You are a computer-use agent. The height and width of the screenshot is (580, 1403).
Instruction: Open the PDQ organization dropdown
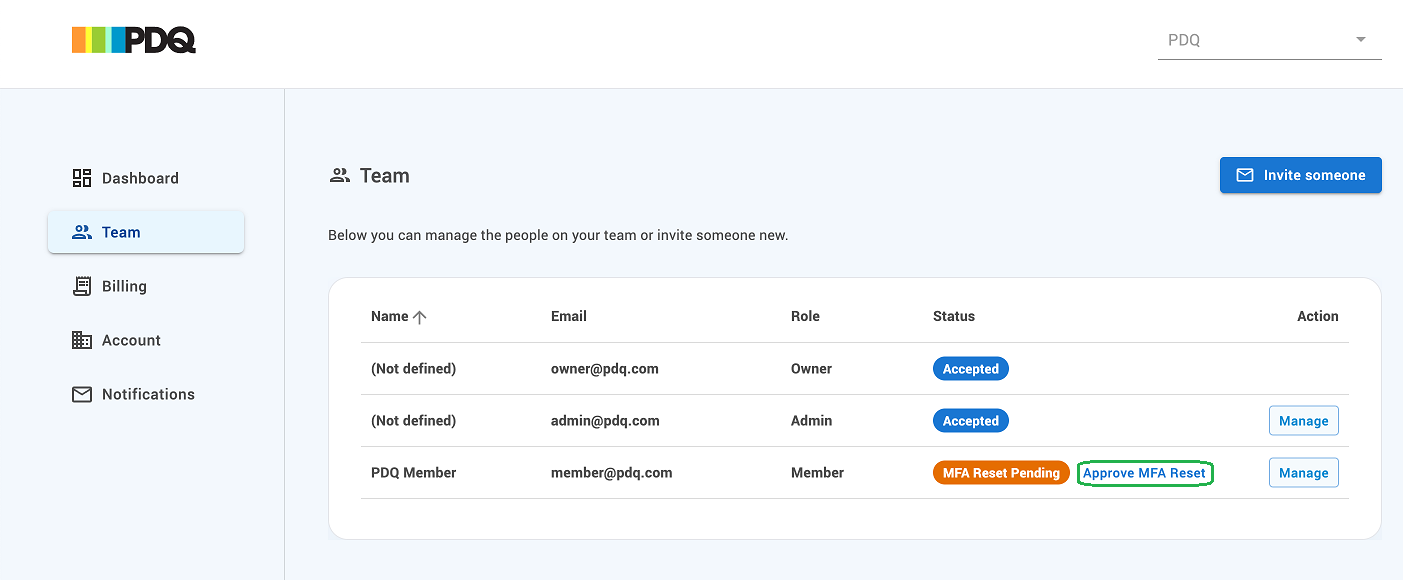point(1268,40)
